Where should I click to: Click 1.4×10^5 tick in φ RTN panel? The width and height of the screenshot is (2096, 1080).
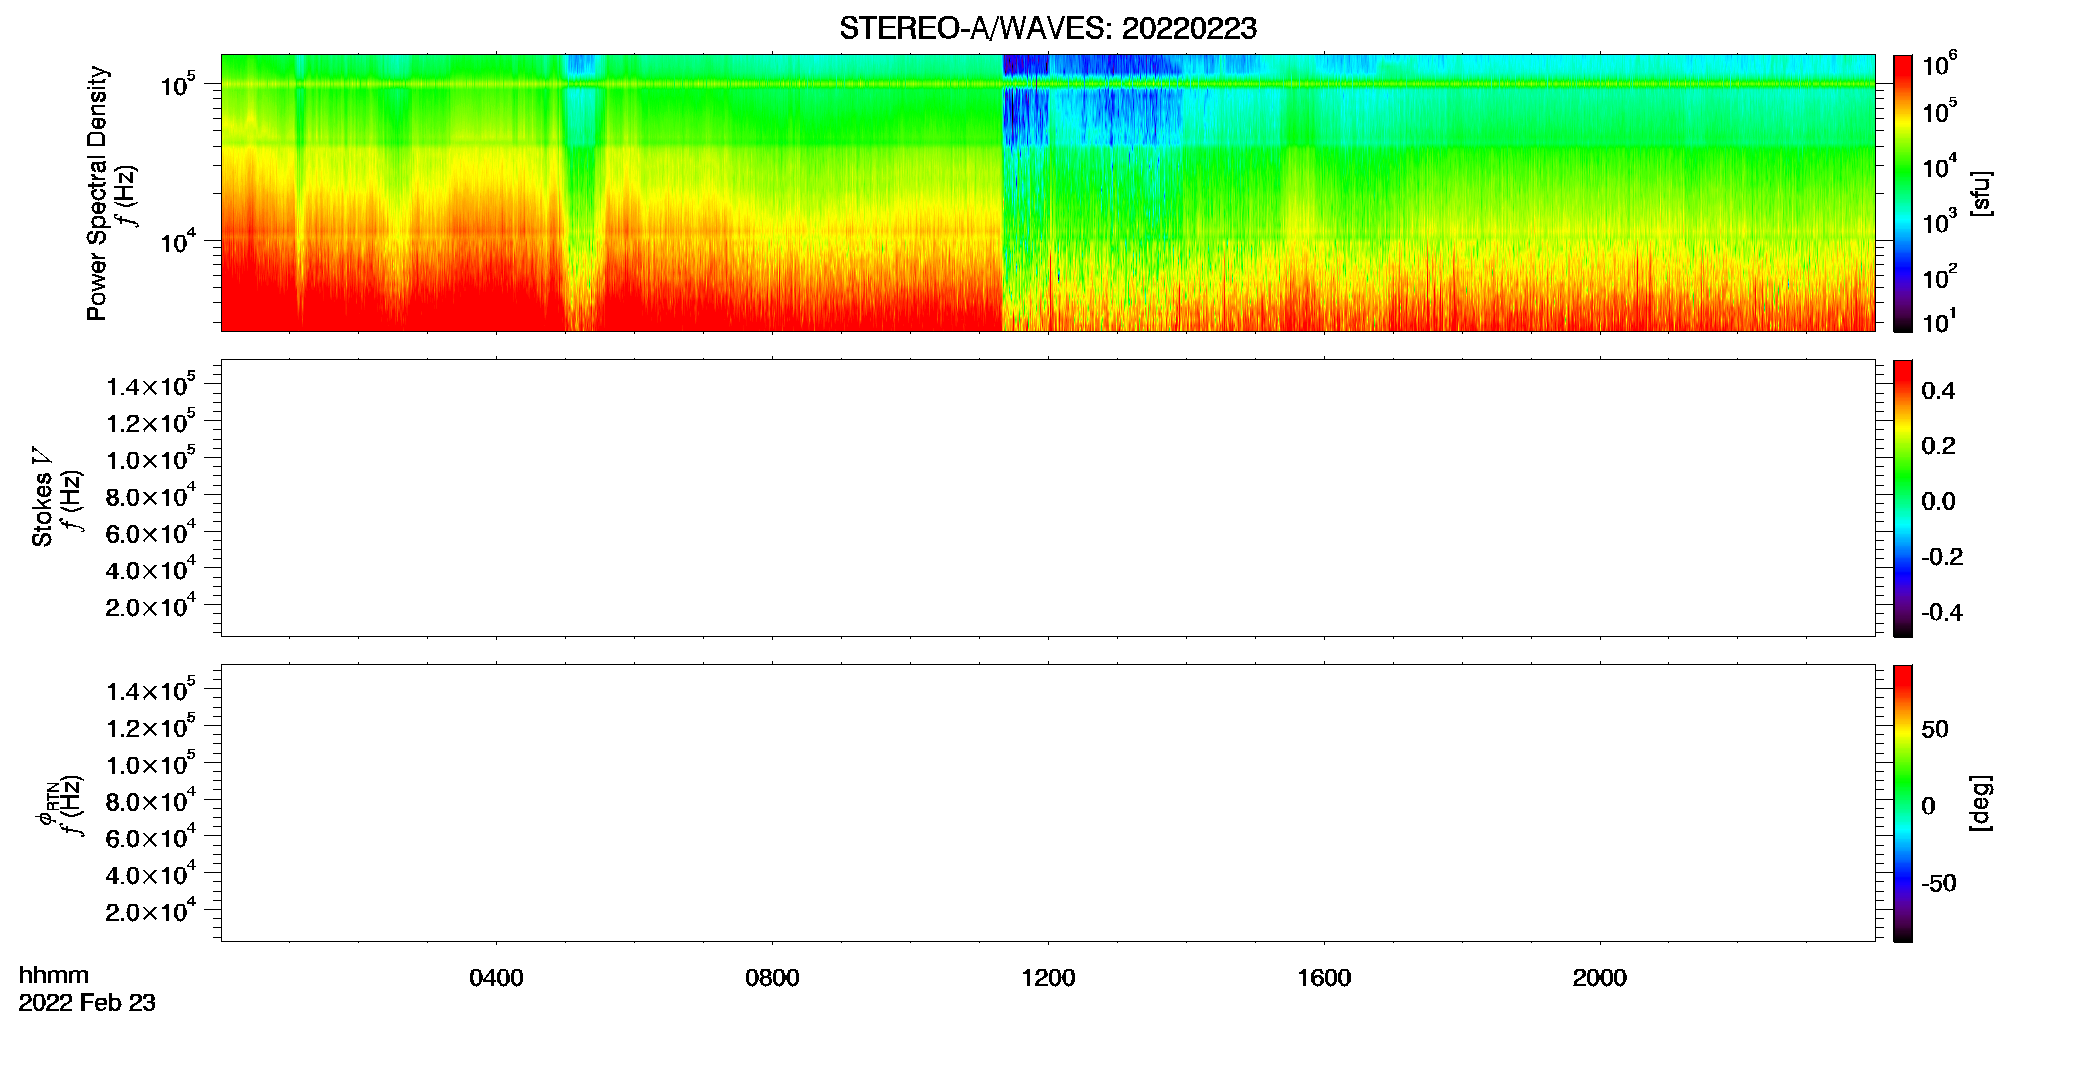tap(151, 690)
